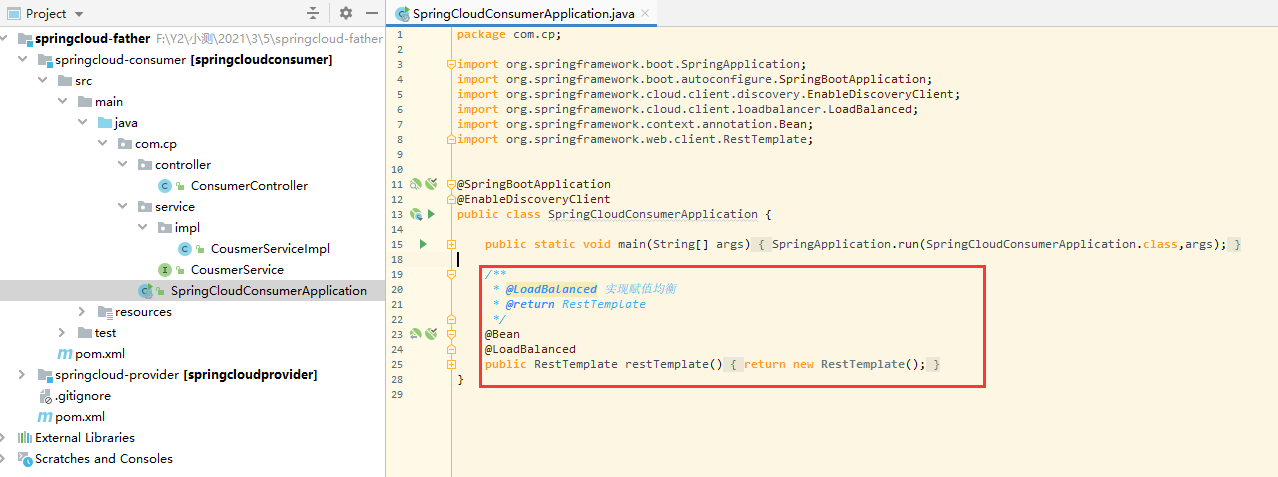Close the SpringCloudConsumerApplication.java tab
Viewport: 1278px width, 477px height.
[x=646, y=14]
